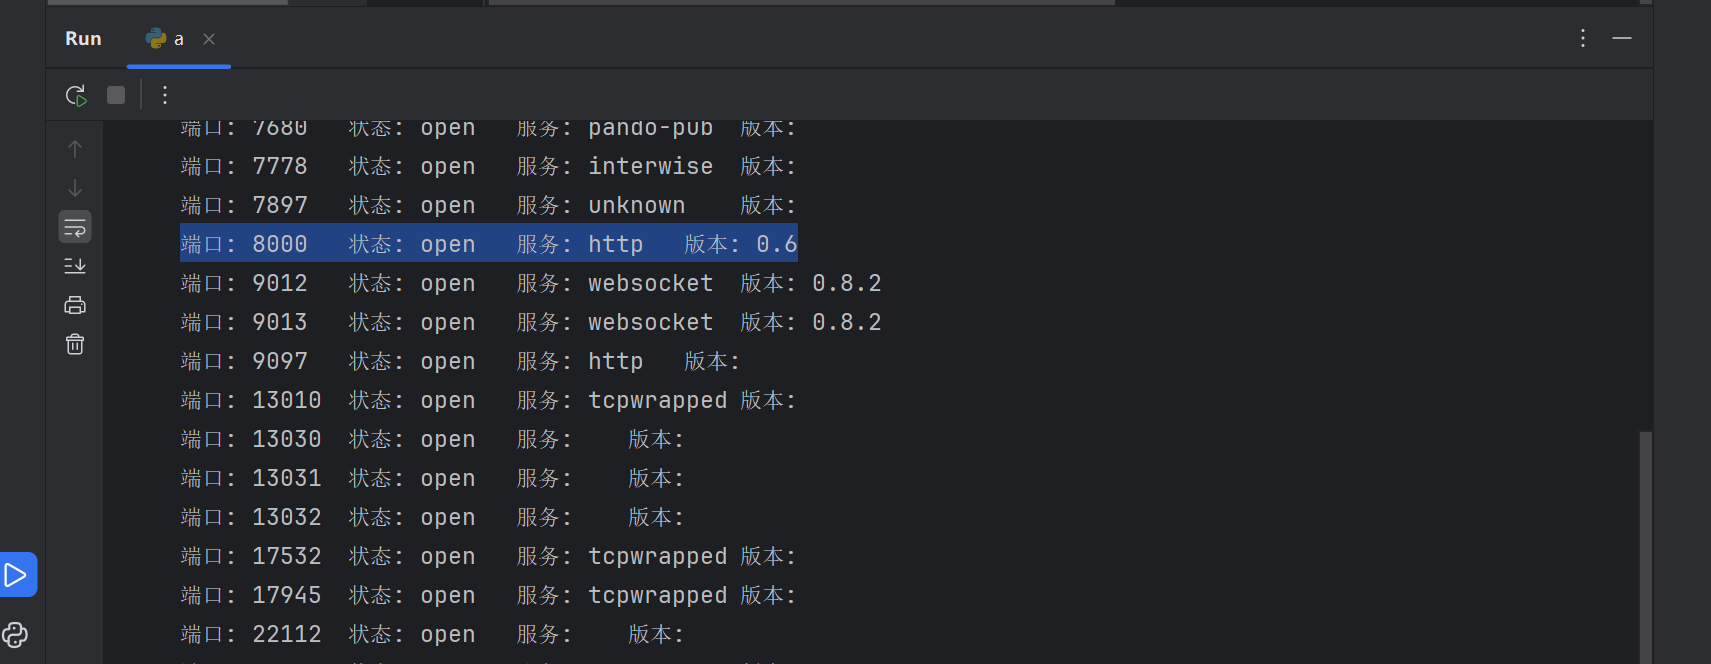Click the port 9012 websocket output line

530,284
